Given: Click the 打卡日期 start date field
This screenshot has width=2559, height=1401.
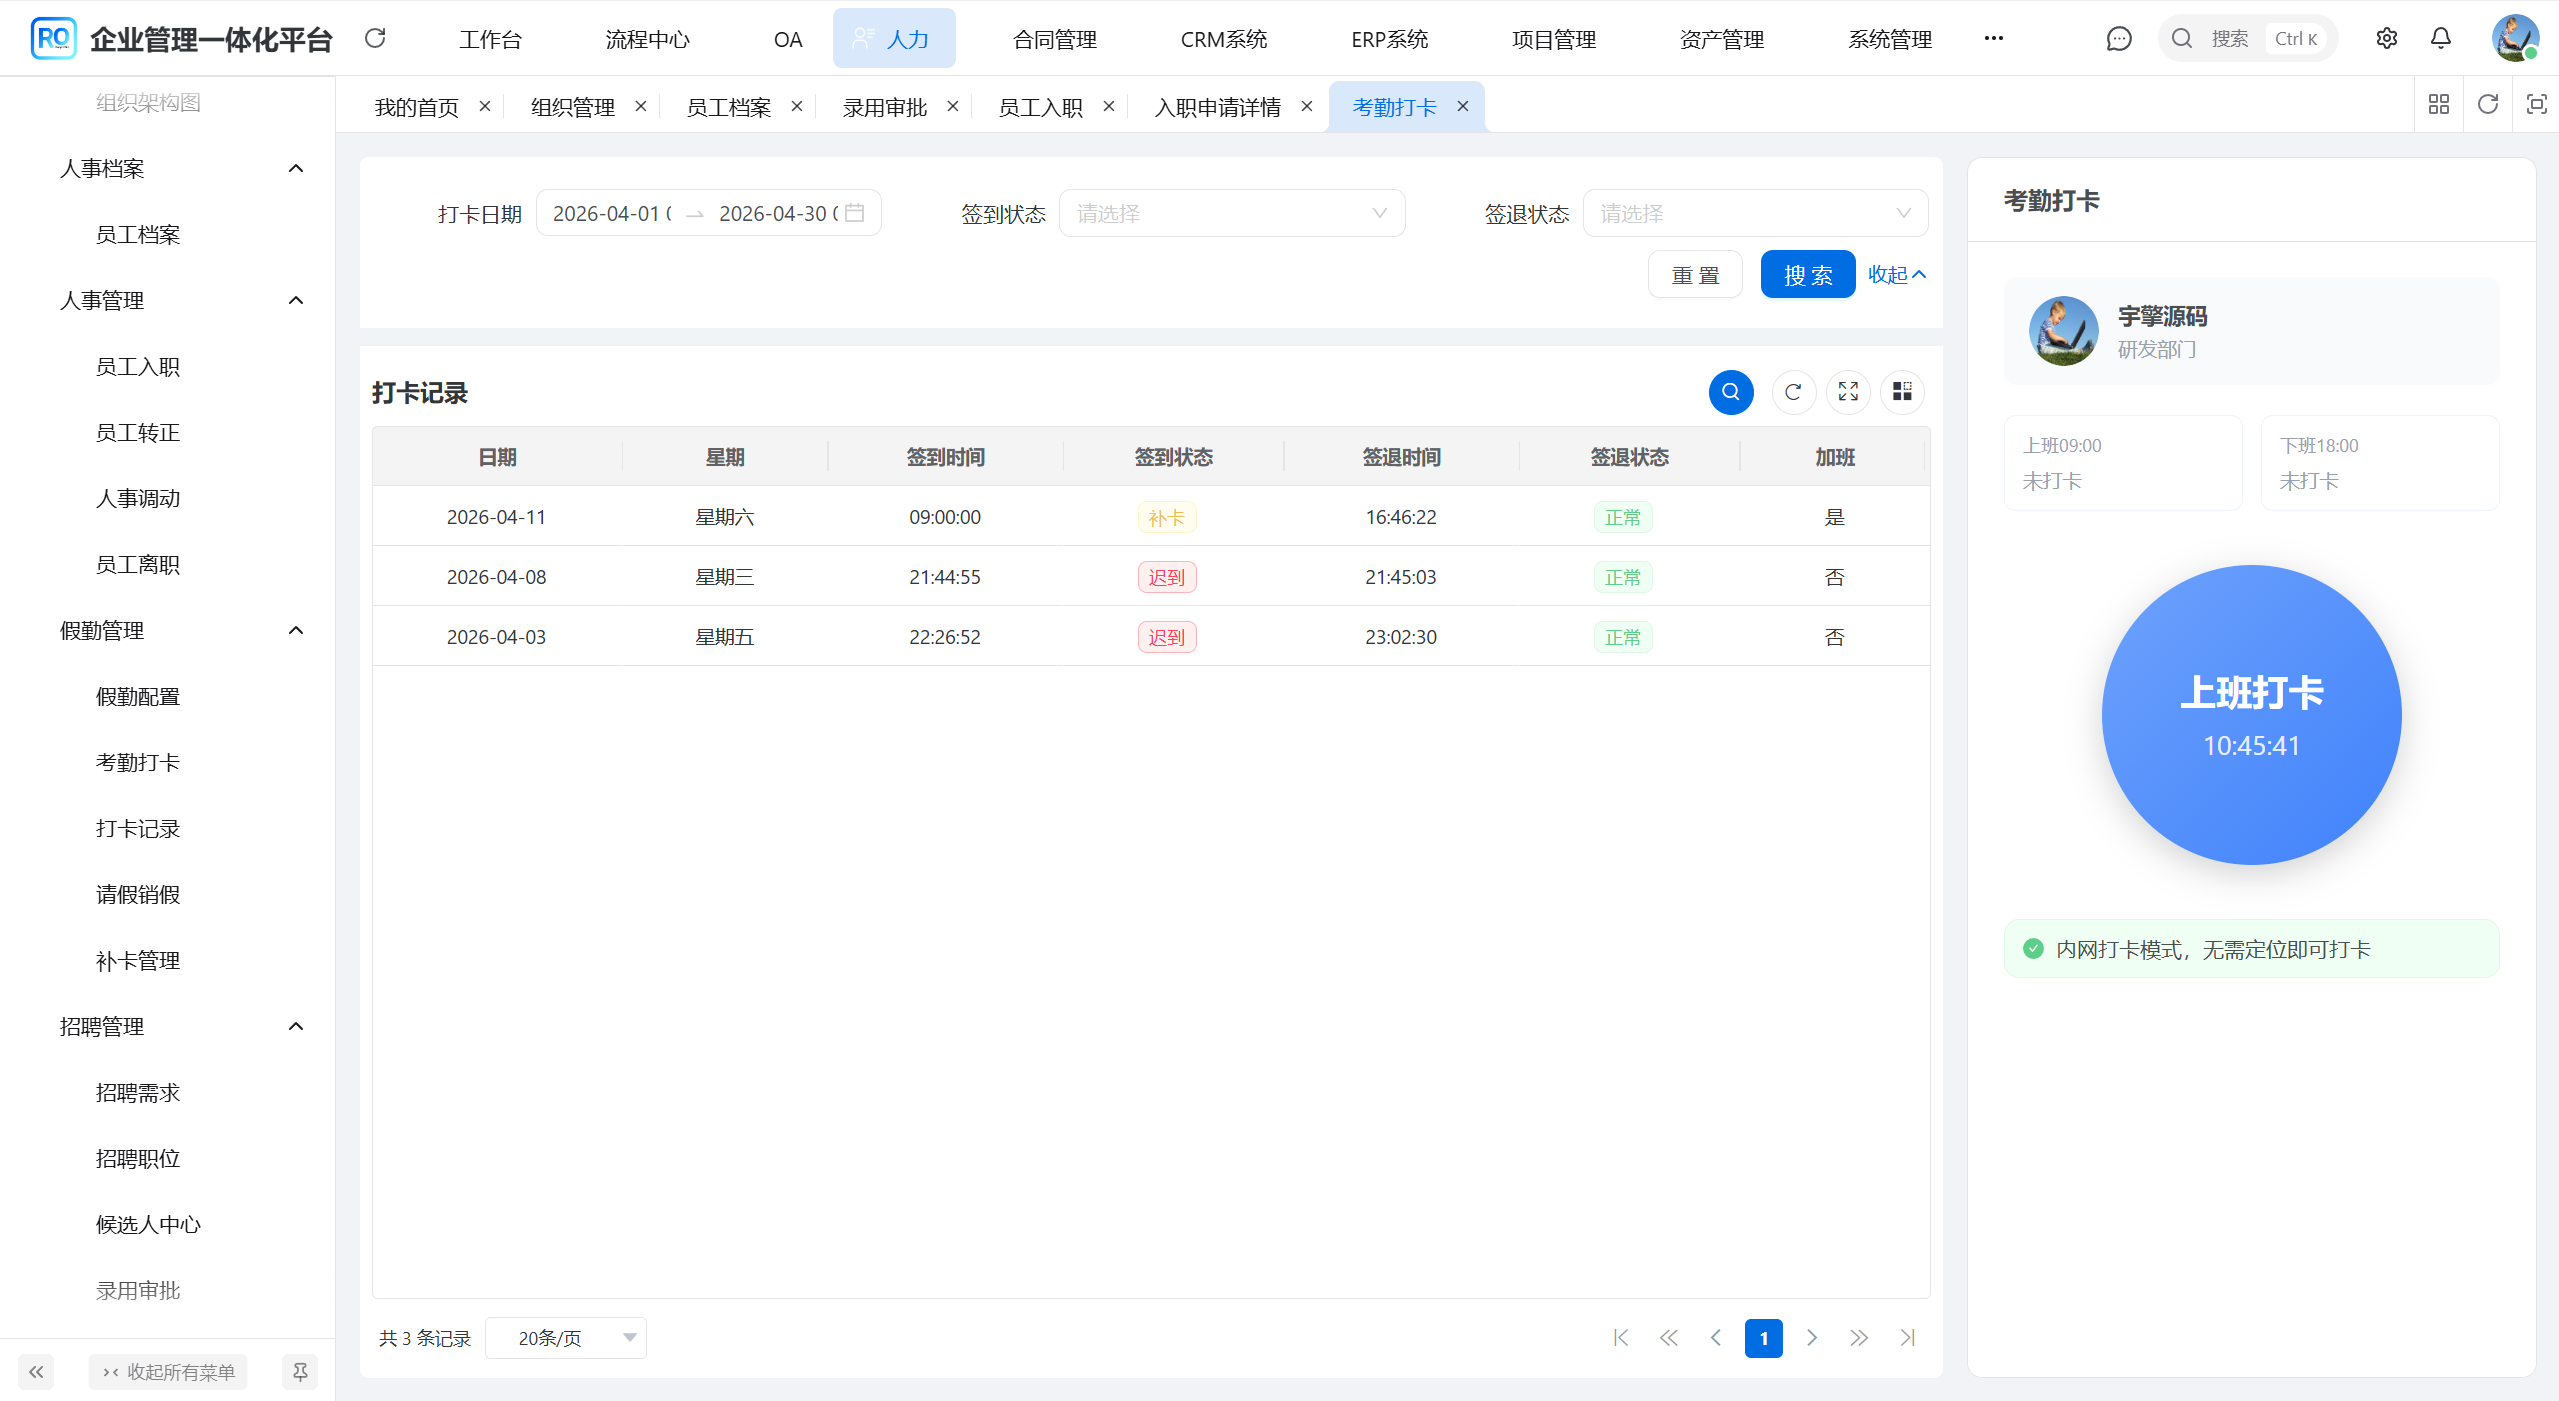Looking at the screenshot, I should [610, 213].
